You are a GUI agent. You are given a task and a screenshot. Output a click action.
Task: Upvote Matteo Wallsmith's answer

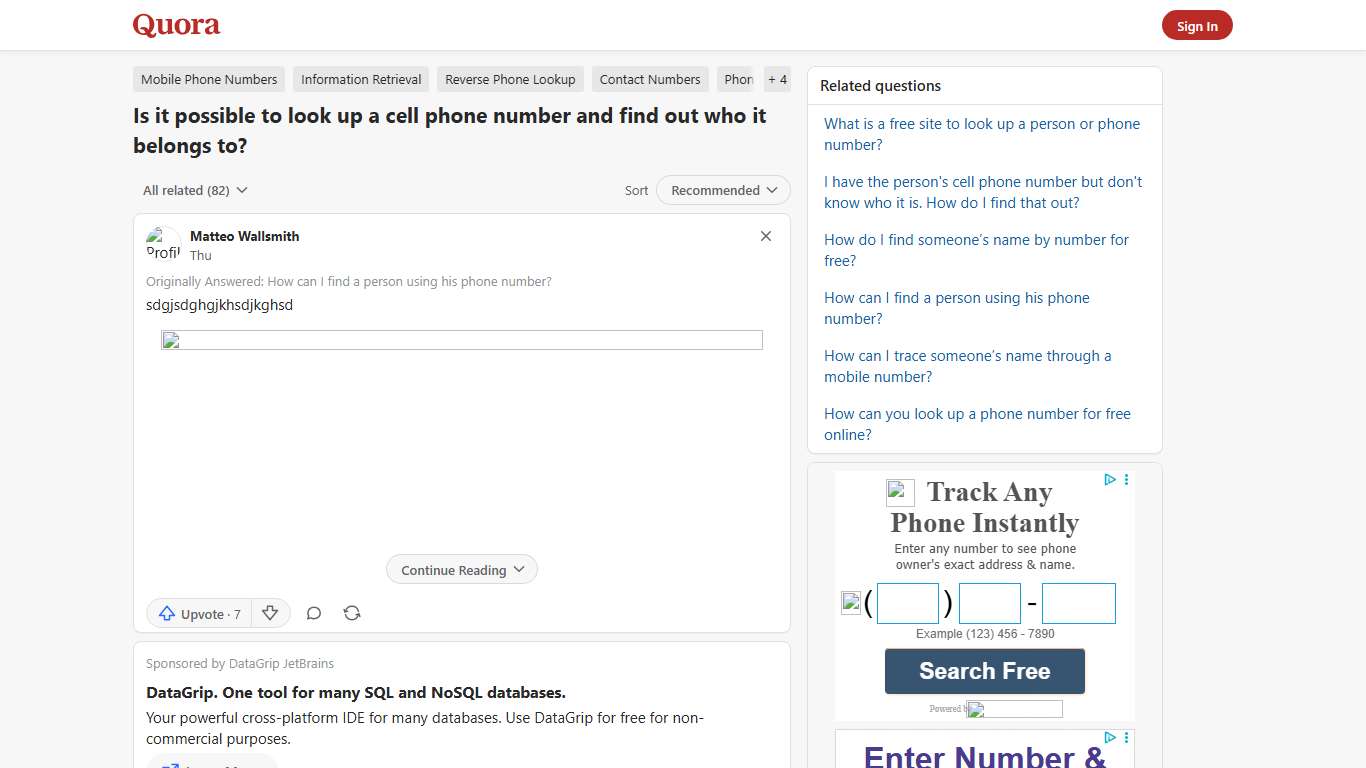(x=198, y=613)
